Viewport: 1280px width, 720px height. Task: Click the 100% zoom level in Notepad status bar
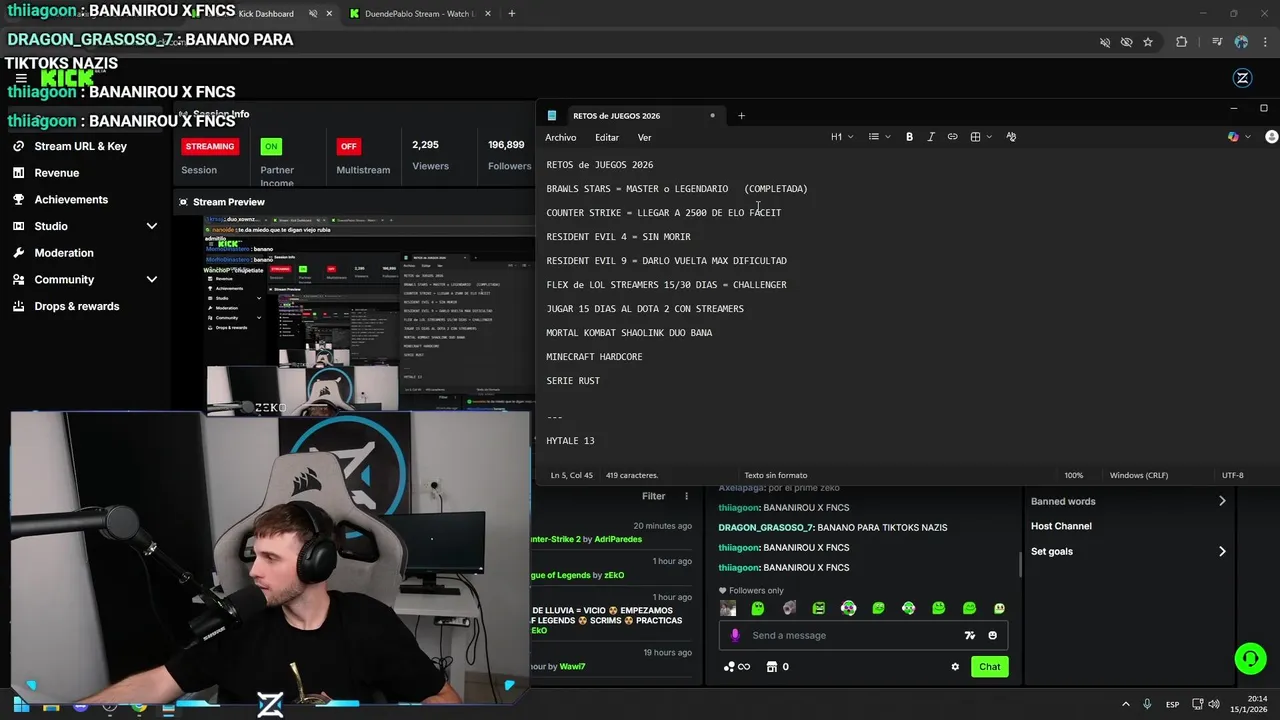1073,475
